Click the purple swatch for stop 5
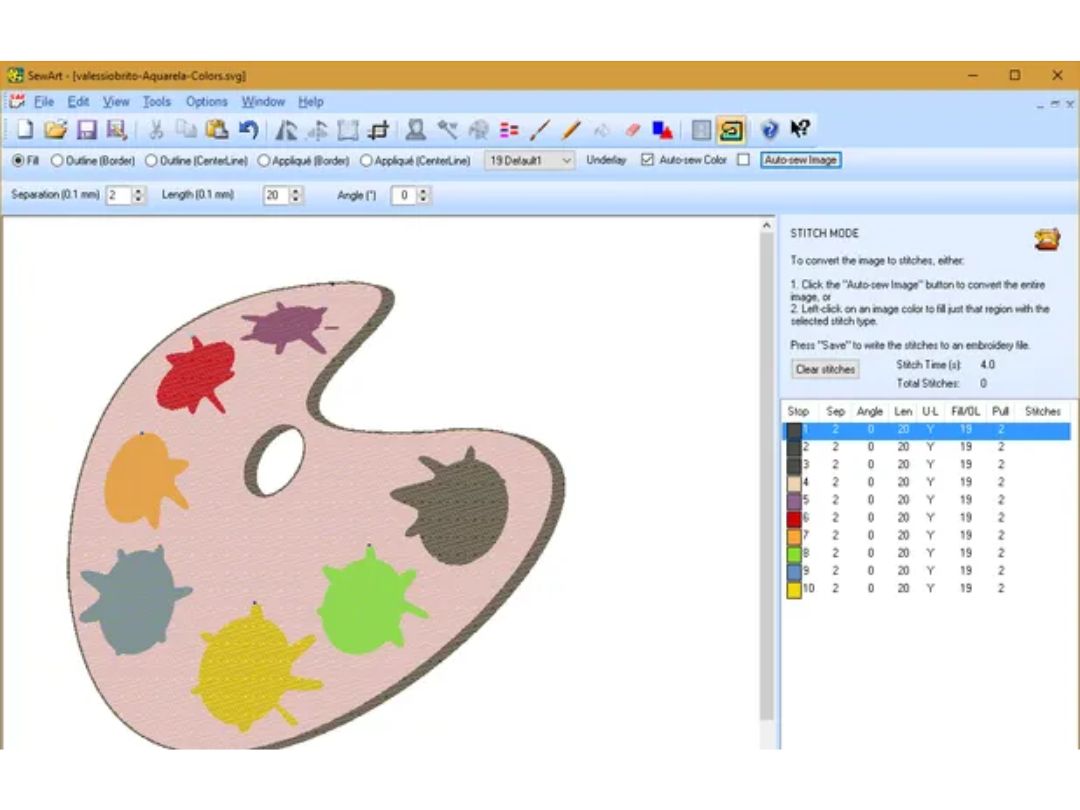Image resolution: width=1080 pixels, height=810 pixels. tap(793, 501)
